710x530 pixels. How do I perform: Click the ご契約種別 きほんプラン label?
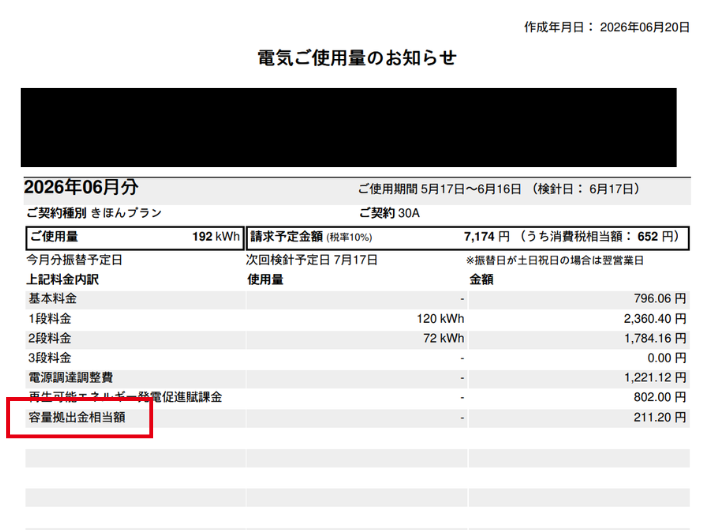click(94, 213)
